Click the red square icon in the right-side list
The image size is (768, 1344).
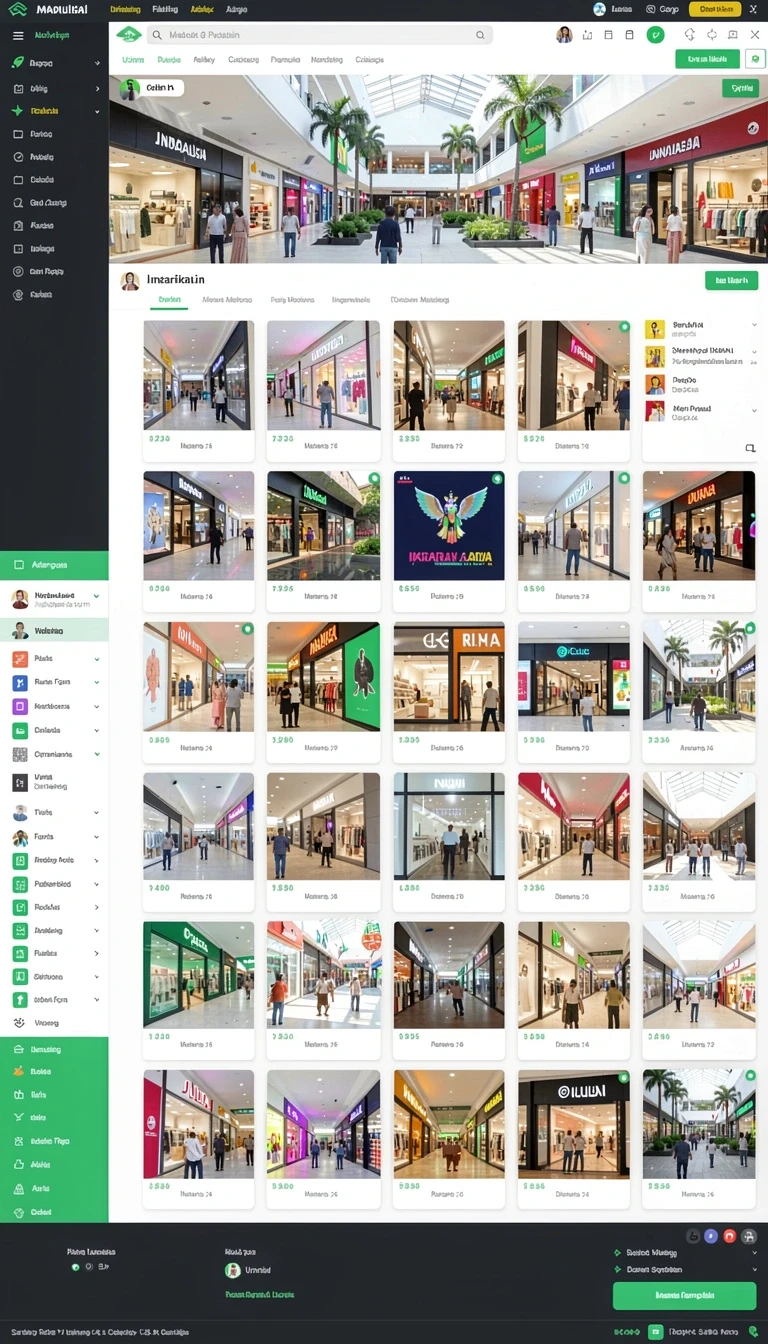pos(655,410)
